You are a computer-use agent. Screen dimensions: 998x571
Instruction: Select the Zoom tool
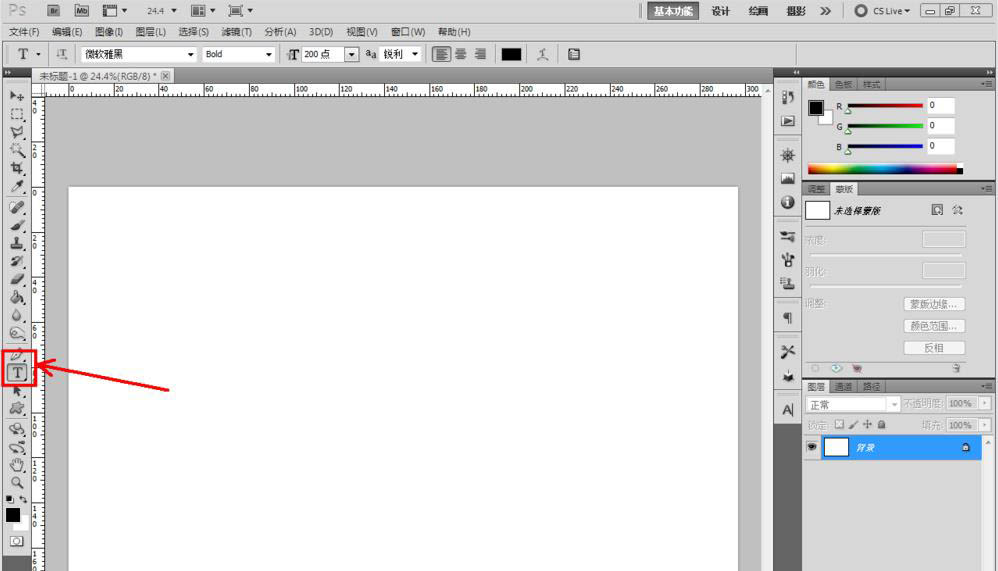[x=17, y=483]
